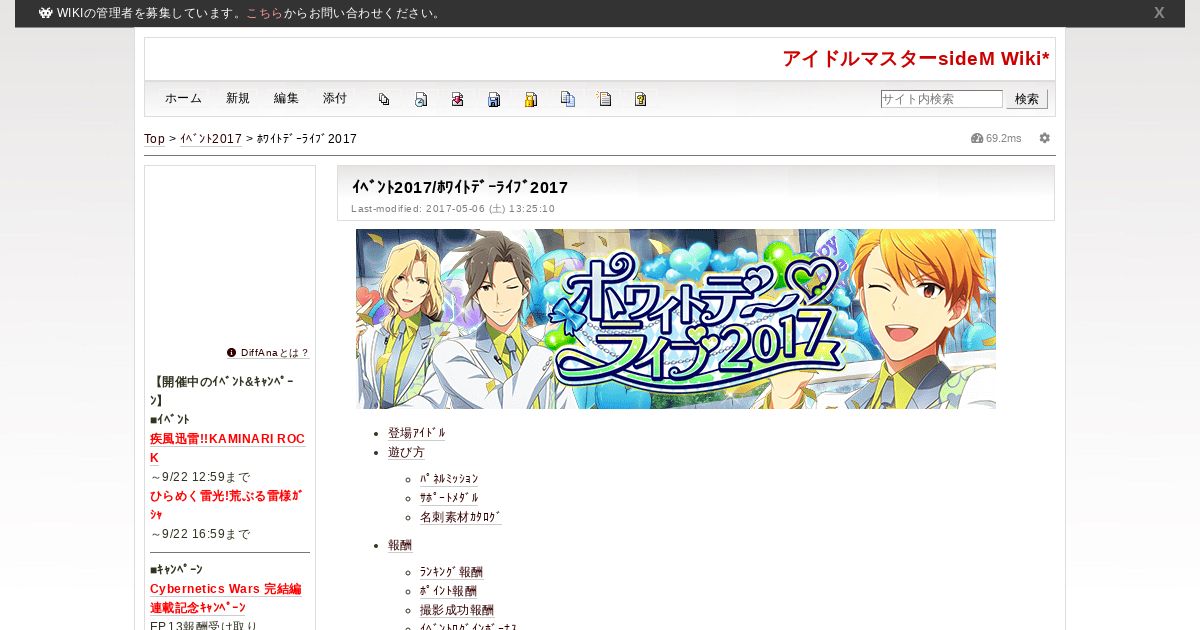The height and width of the screenshot is (630, 1200).
Task: Open the ホーム menu item
Action: (183, 99)
